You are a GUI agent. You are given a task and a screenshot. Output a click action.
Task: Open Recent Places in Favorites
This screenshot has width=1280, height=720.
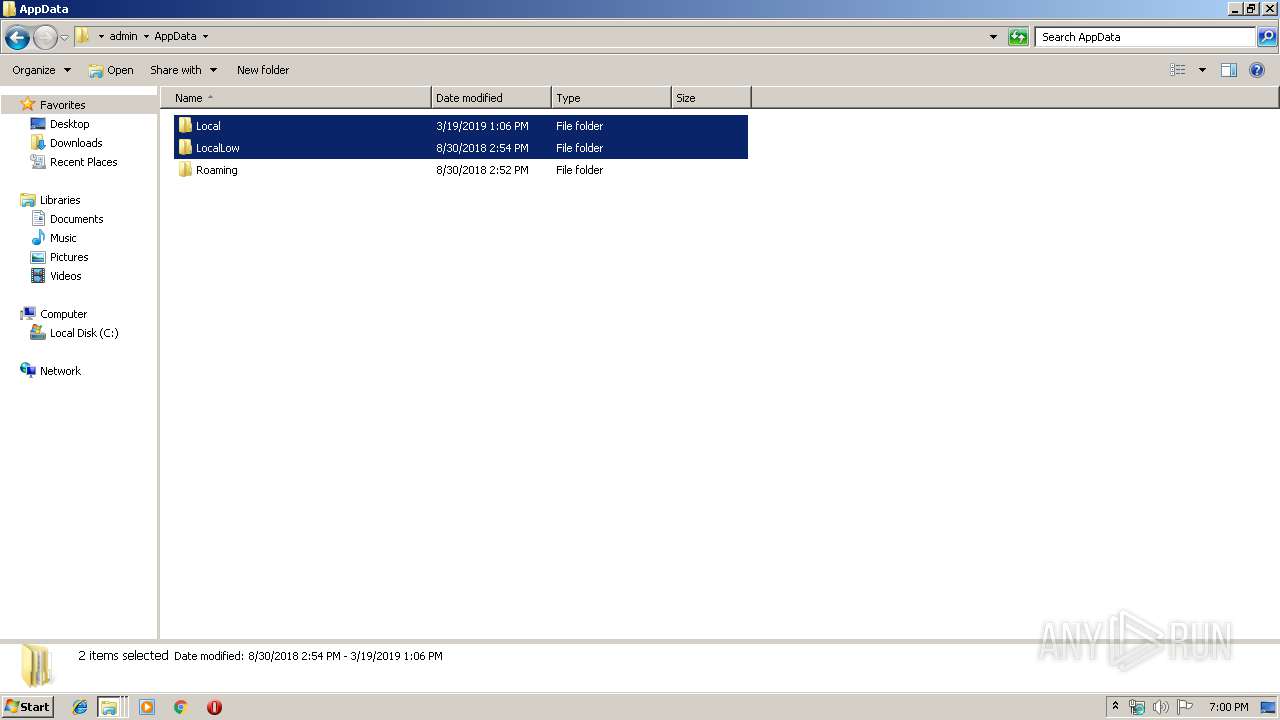coord(83,162)
